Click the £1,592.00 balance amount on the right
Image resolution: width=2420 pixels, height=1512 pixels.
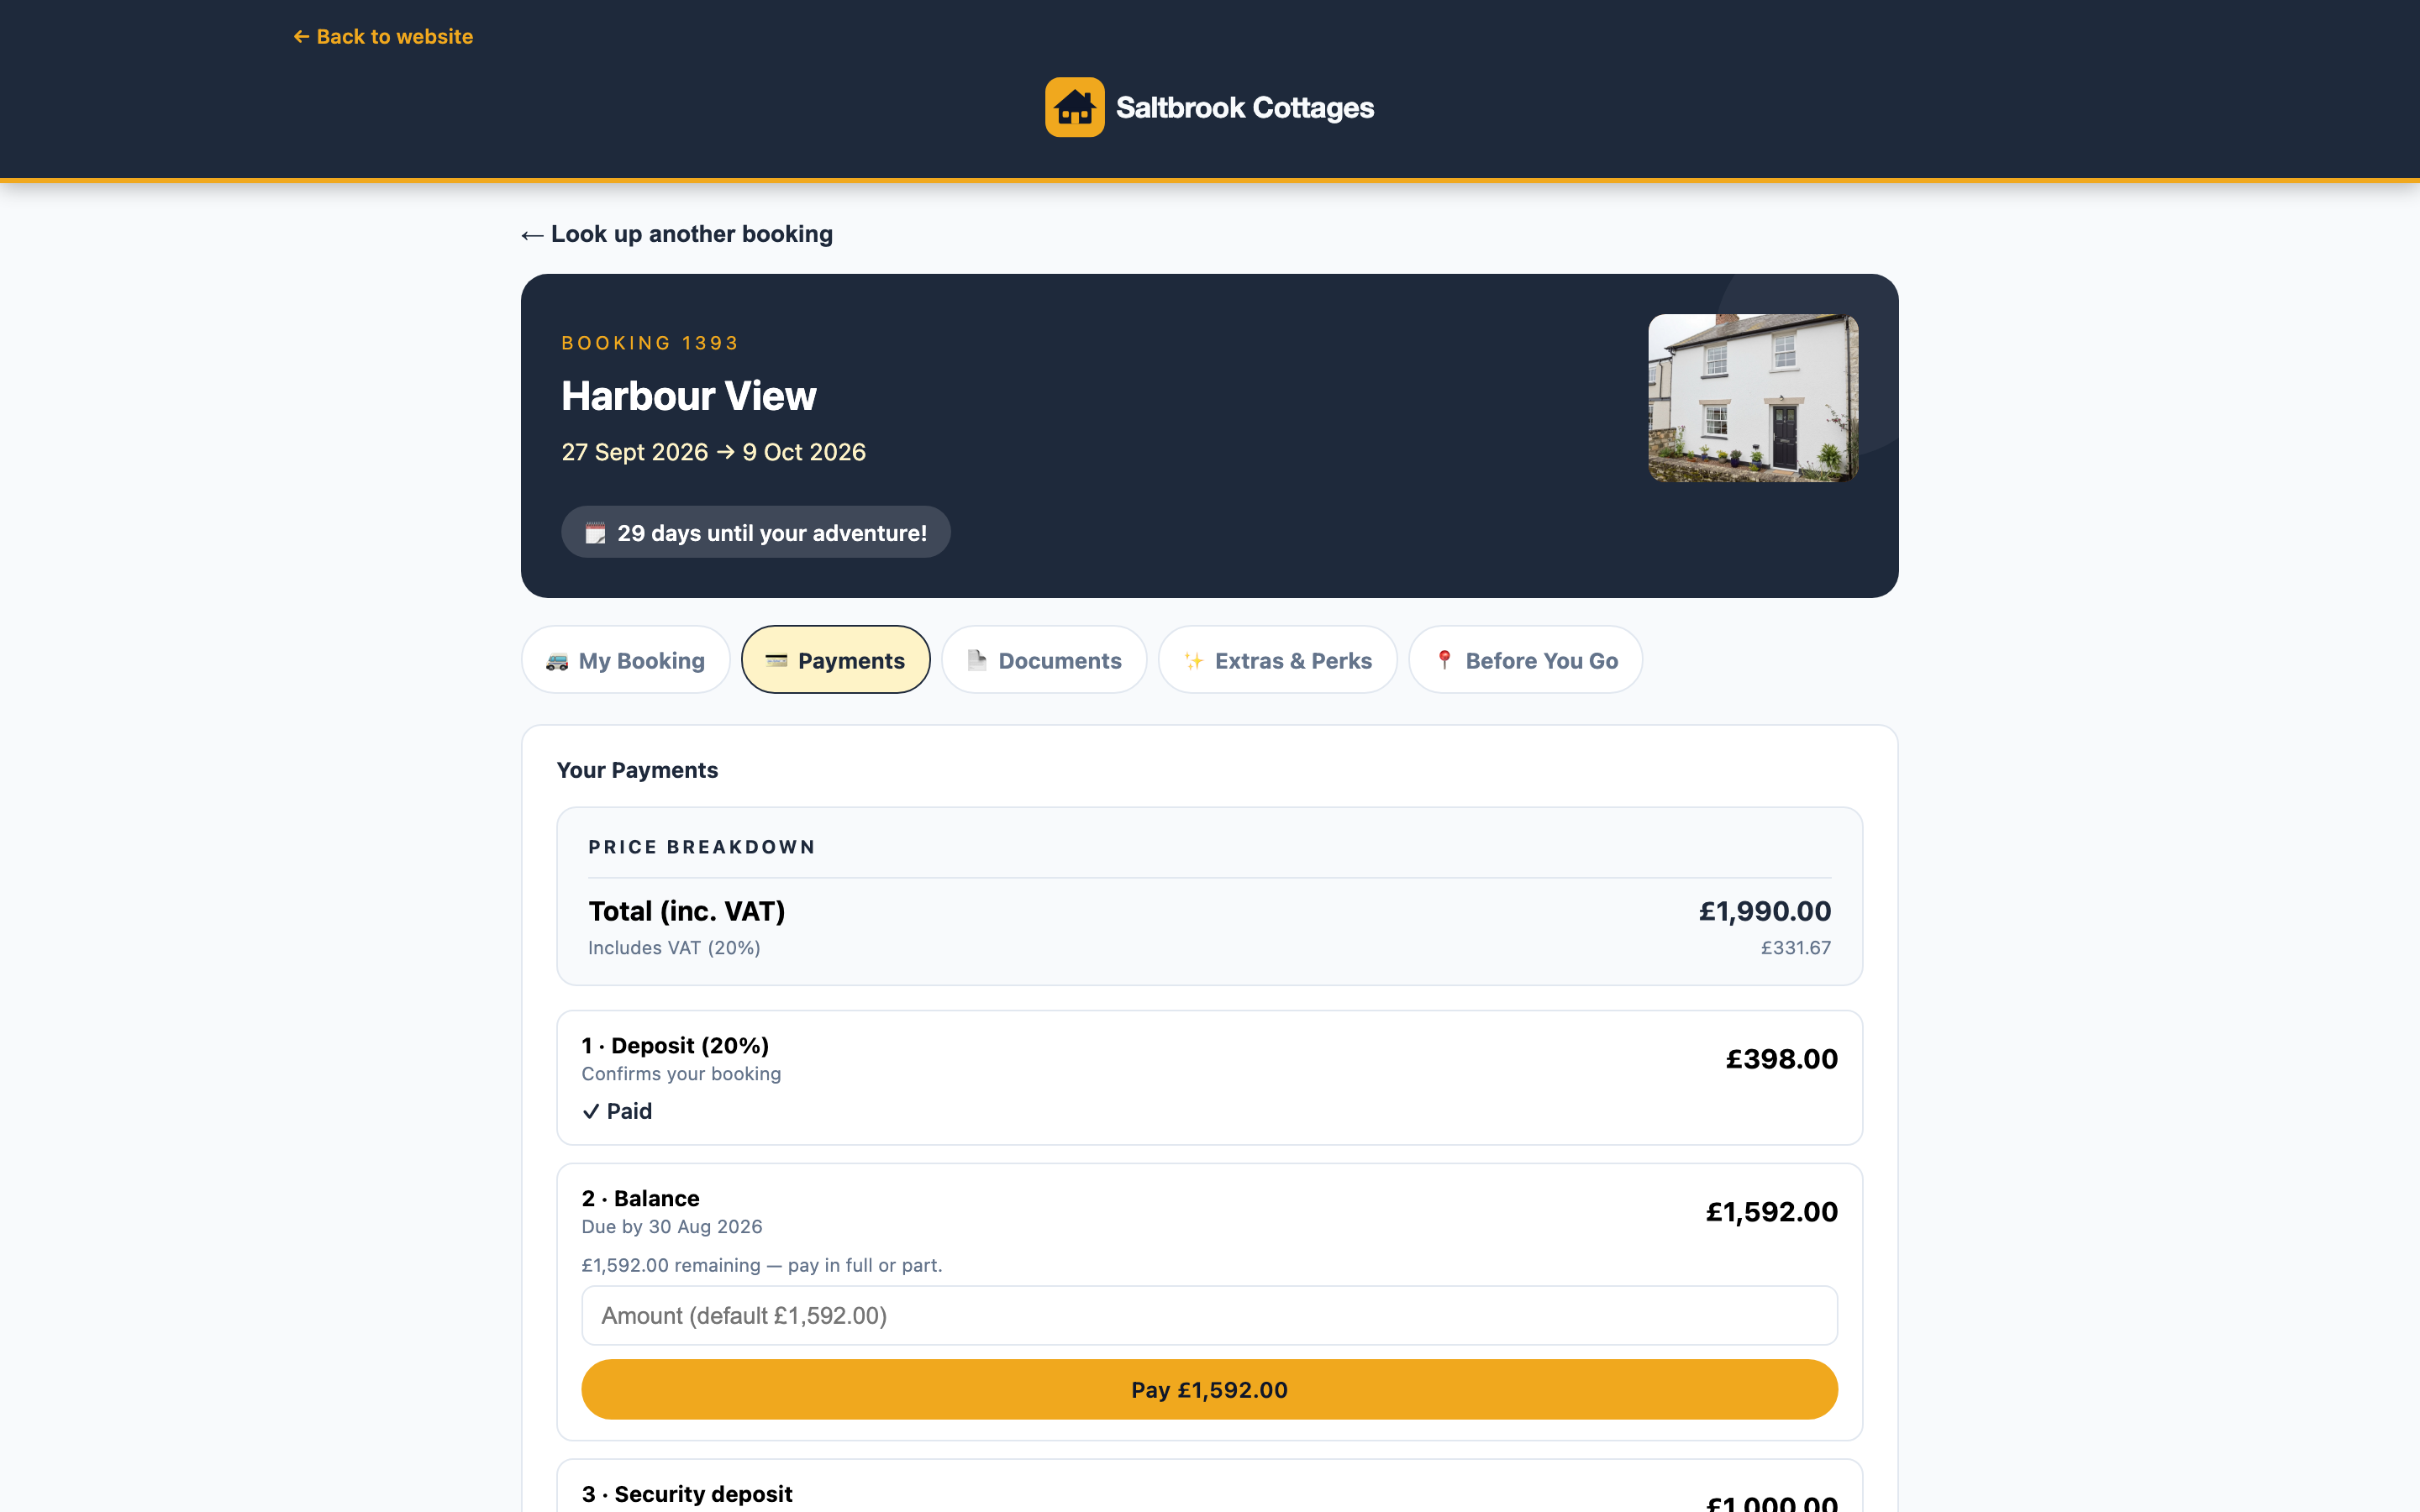pos(1771,1212)
